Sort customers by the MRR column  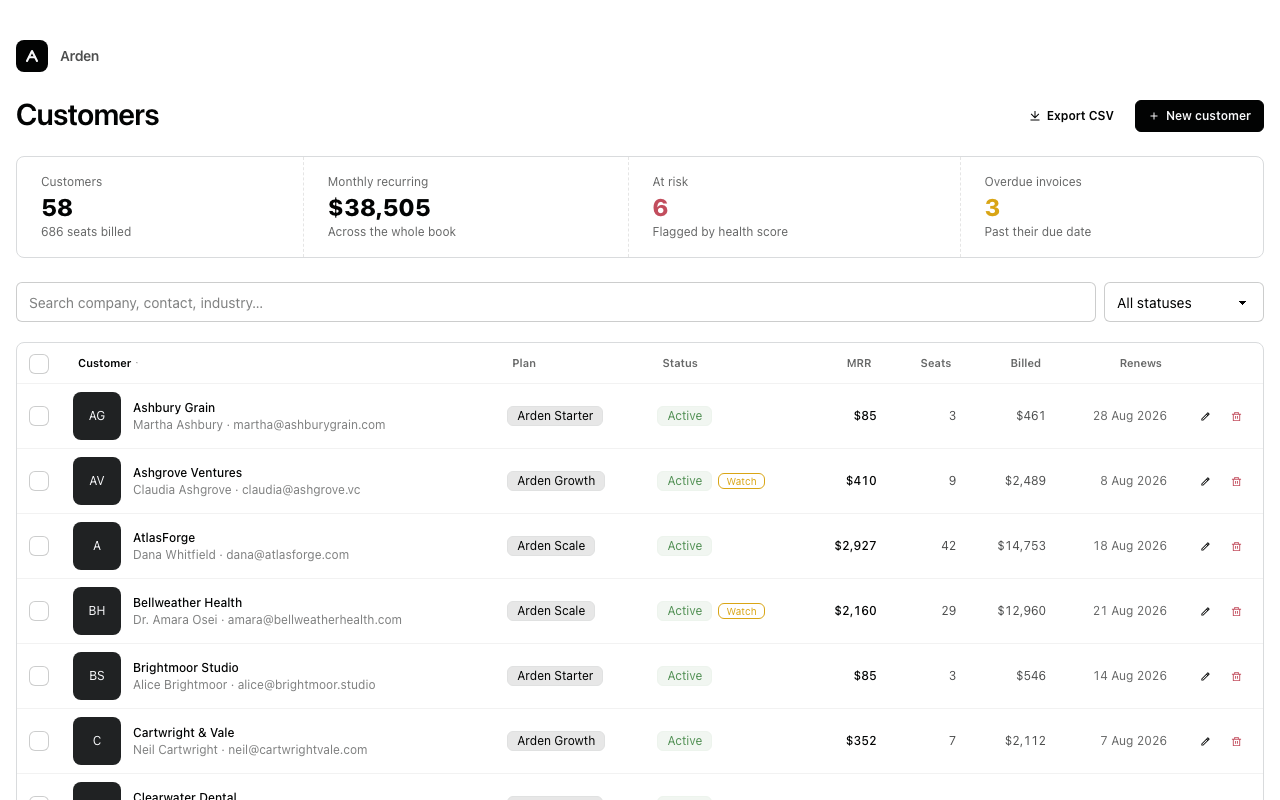click(x=859, y=363)
